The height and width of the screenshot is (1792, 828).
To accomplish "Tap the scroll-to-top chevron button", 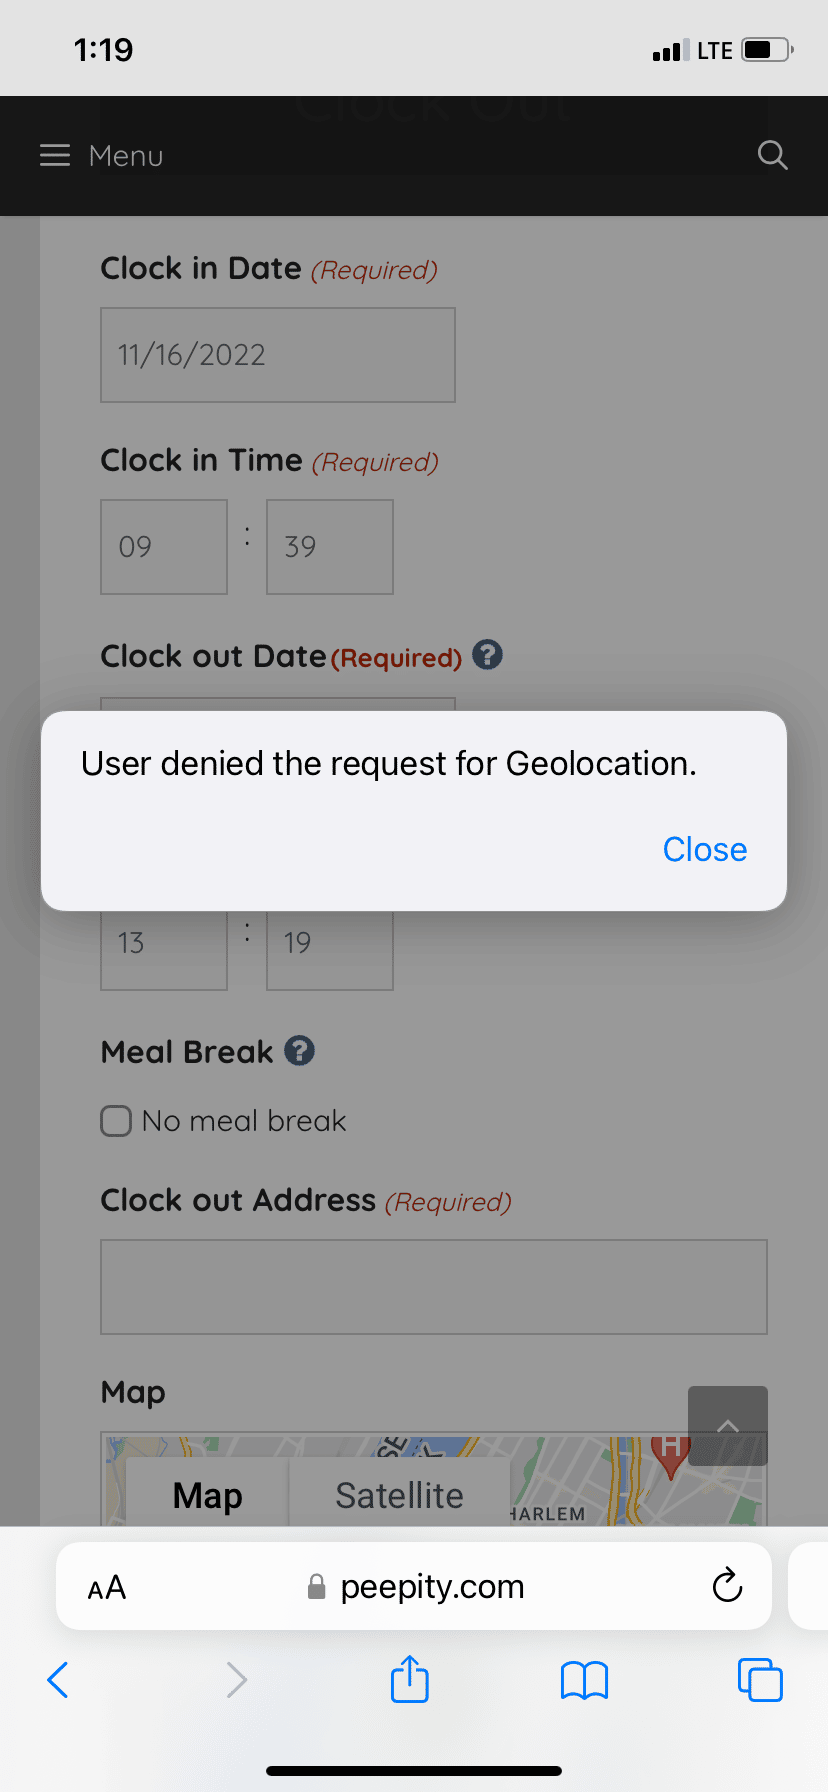I will click(728, 1426).
